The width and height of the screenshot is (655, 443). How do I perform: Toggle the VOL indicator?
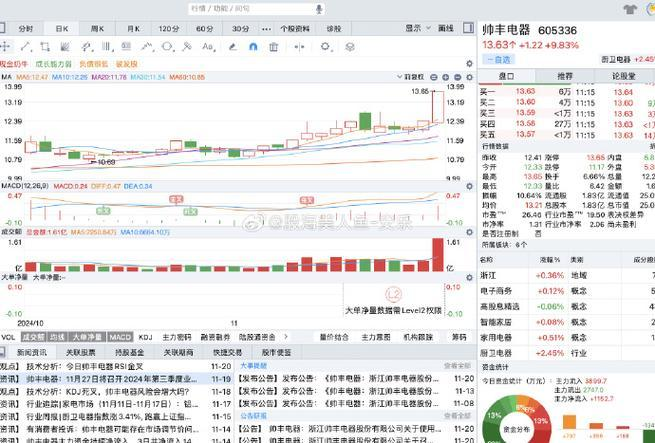(8, 337)
